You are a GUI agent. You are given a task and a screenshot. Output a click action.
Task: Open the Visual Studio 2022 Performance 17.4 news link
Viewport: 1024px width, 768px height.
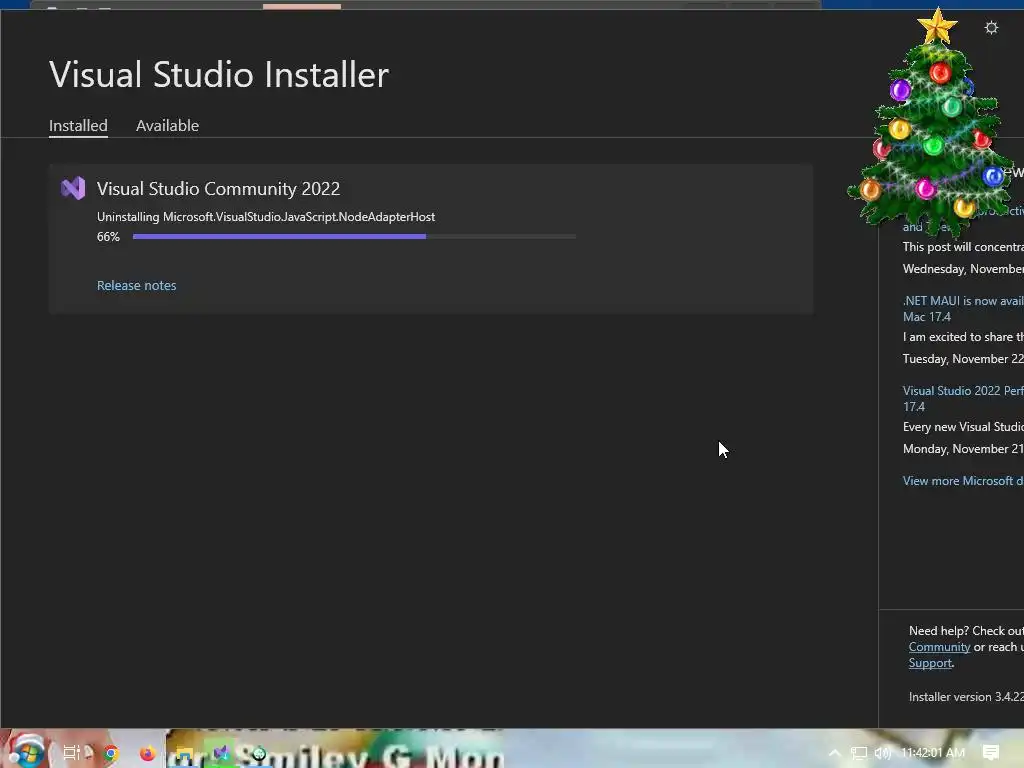(x=963, y=398)
